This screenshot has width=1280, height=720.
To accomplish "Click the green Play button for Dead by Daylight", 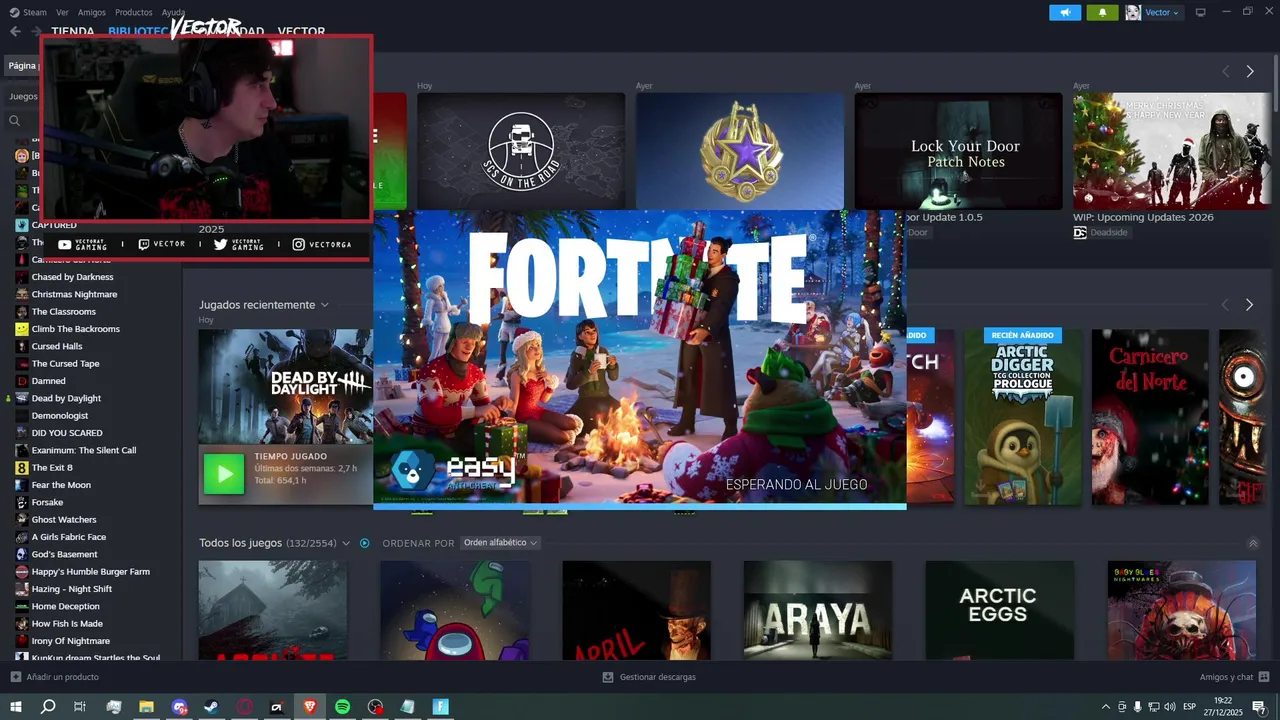I will tap(223, 474).
